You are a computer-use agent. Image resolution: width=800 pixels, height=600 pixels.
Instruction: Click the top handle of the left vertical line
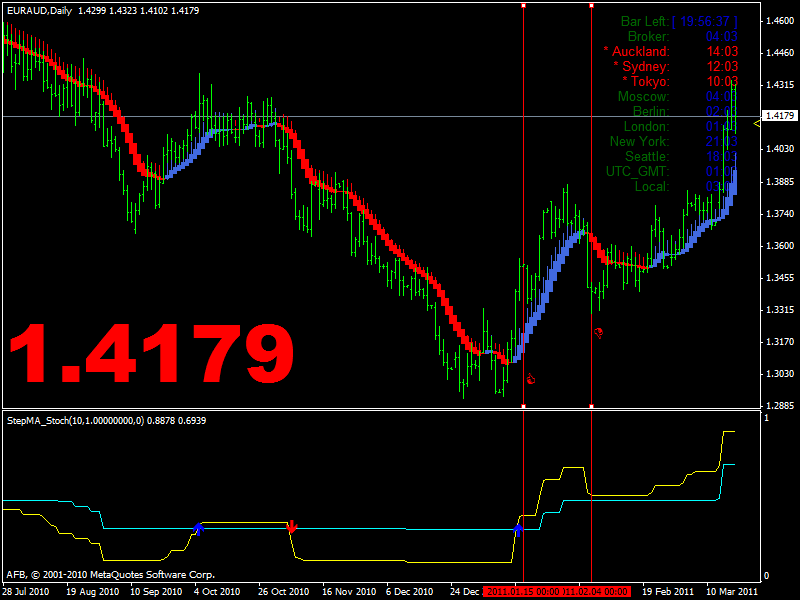tap(523, 5)
